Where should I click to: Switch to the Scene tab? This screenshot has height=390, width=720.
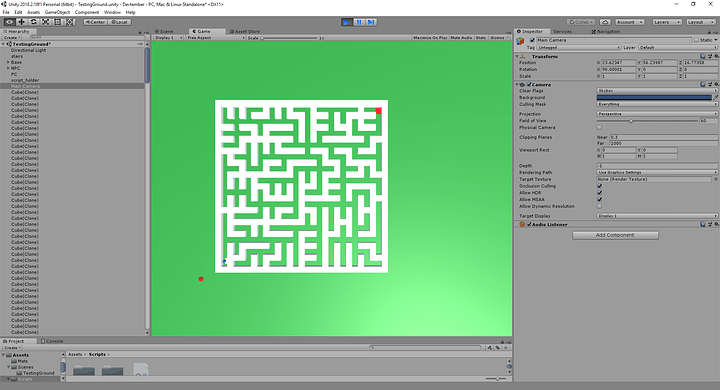(164, 32)
